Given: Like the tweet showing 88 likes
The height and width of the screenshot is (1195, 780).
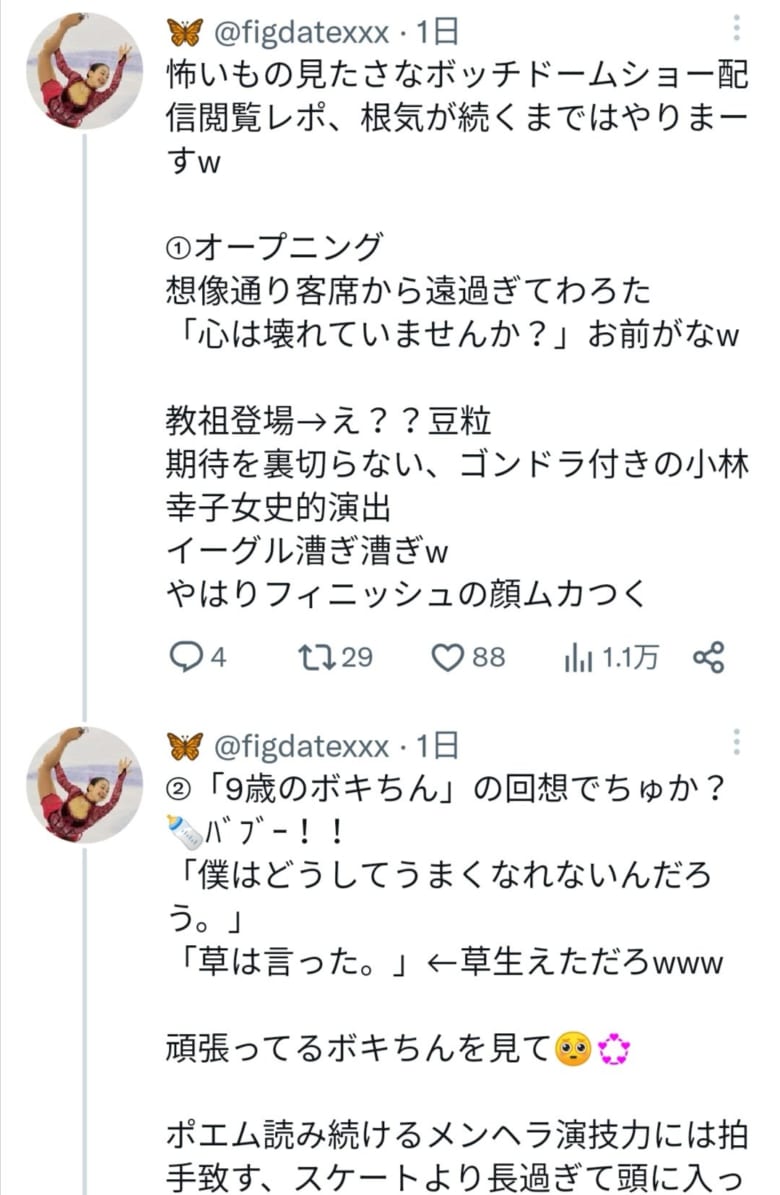Looking at the screenshot, I should [451, 657].
